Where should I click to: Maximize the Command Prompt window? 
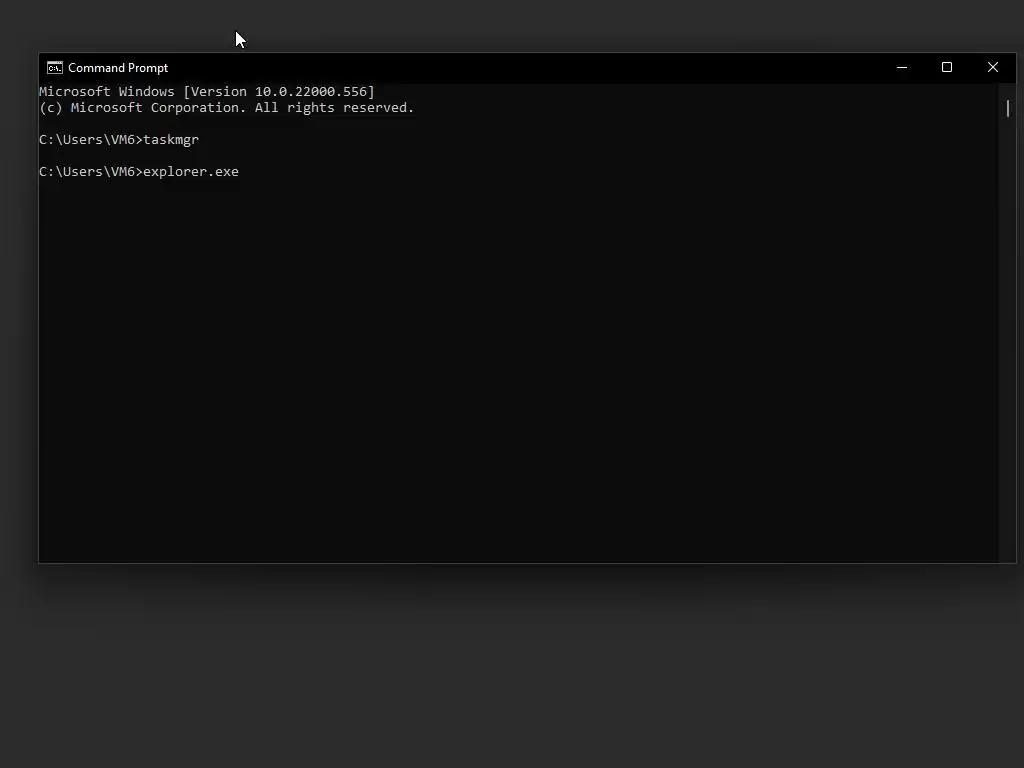pyautogui.click(x=947, y=67)
